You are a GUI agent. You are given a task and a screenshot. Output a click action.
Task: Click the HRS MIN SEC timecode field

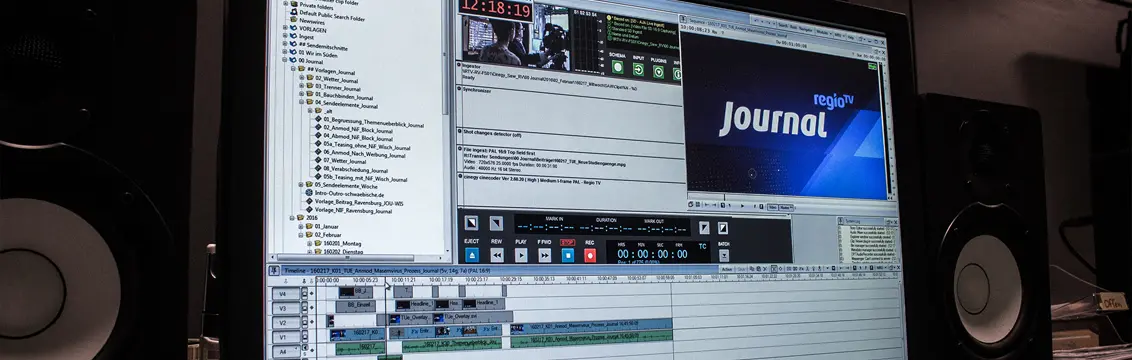point(652,255)
